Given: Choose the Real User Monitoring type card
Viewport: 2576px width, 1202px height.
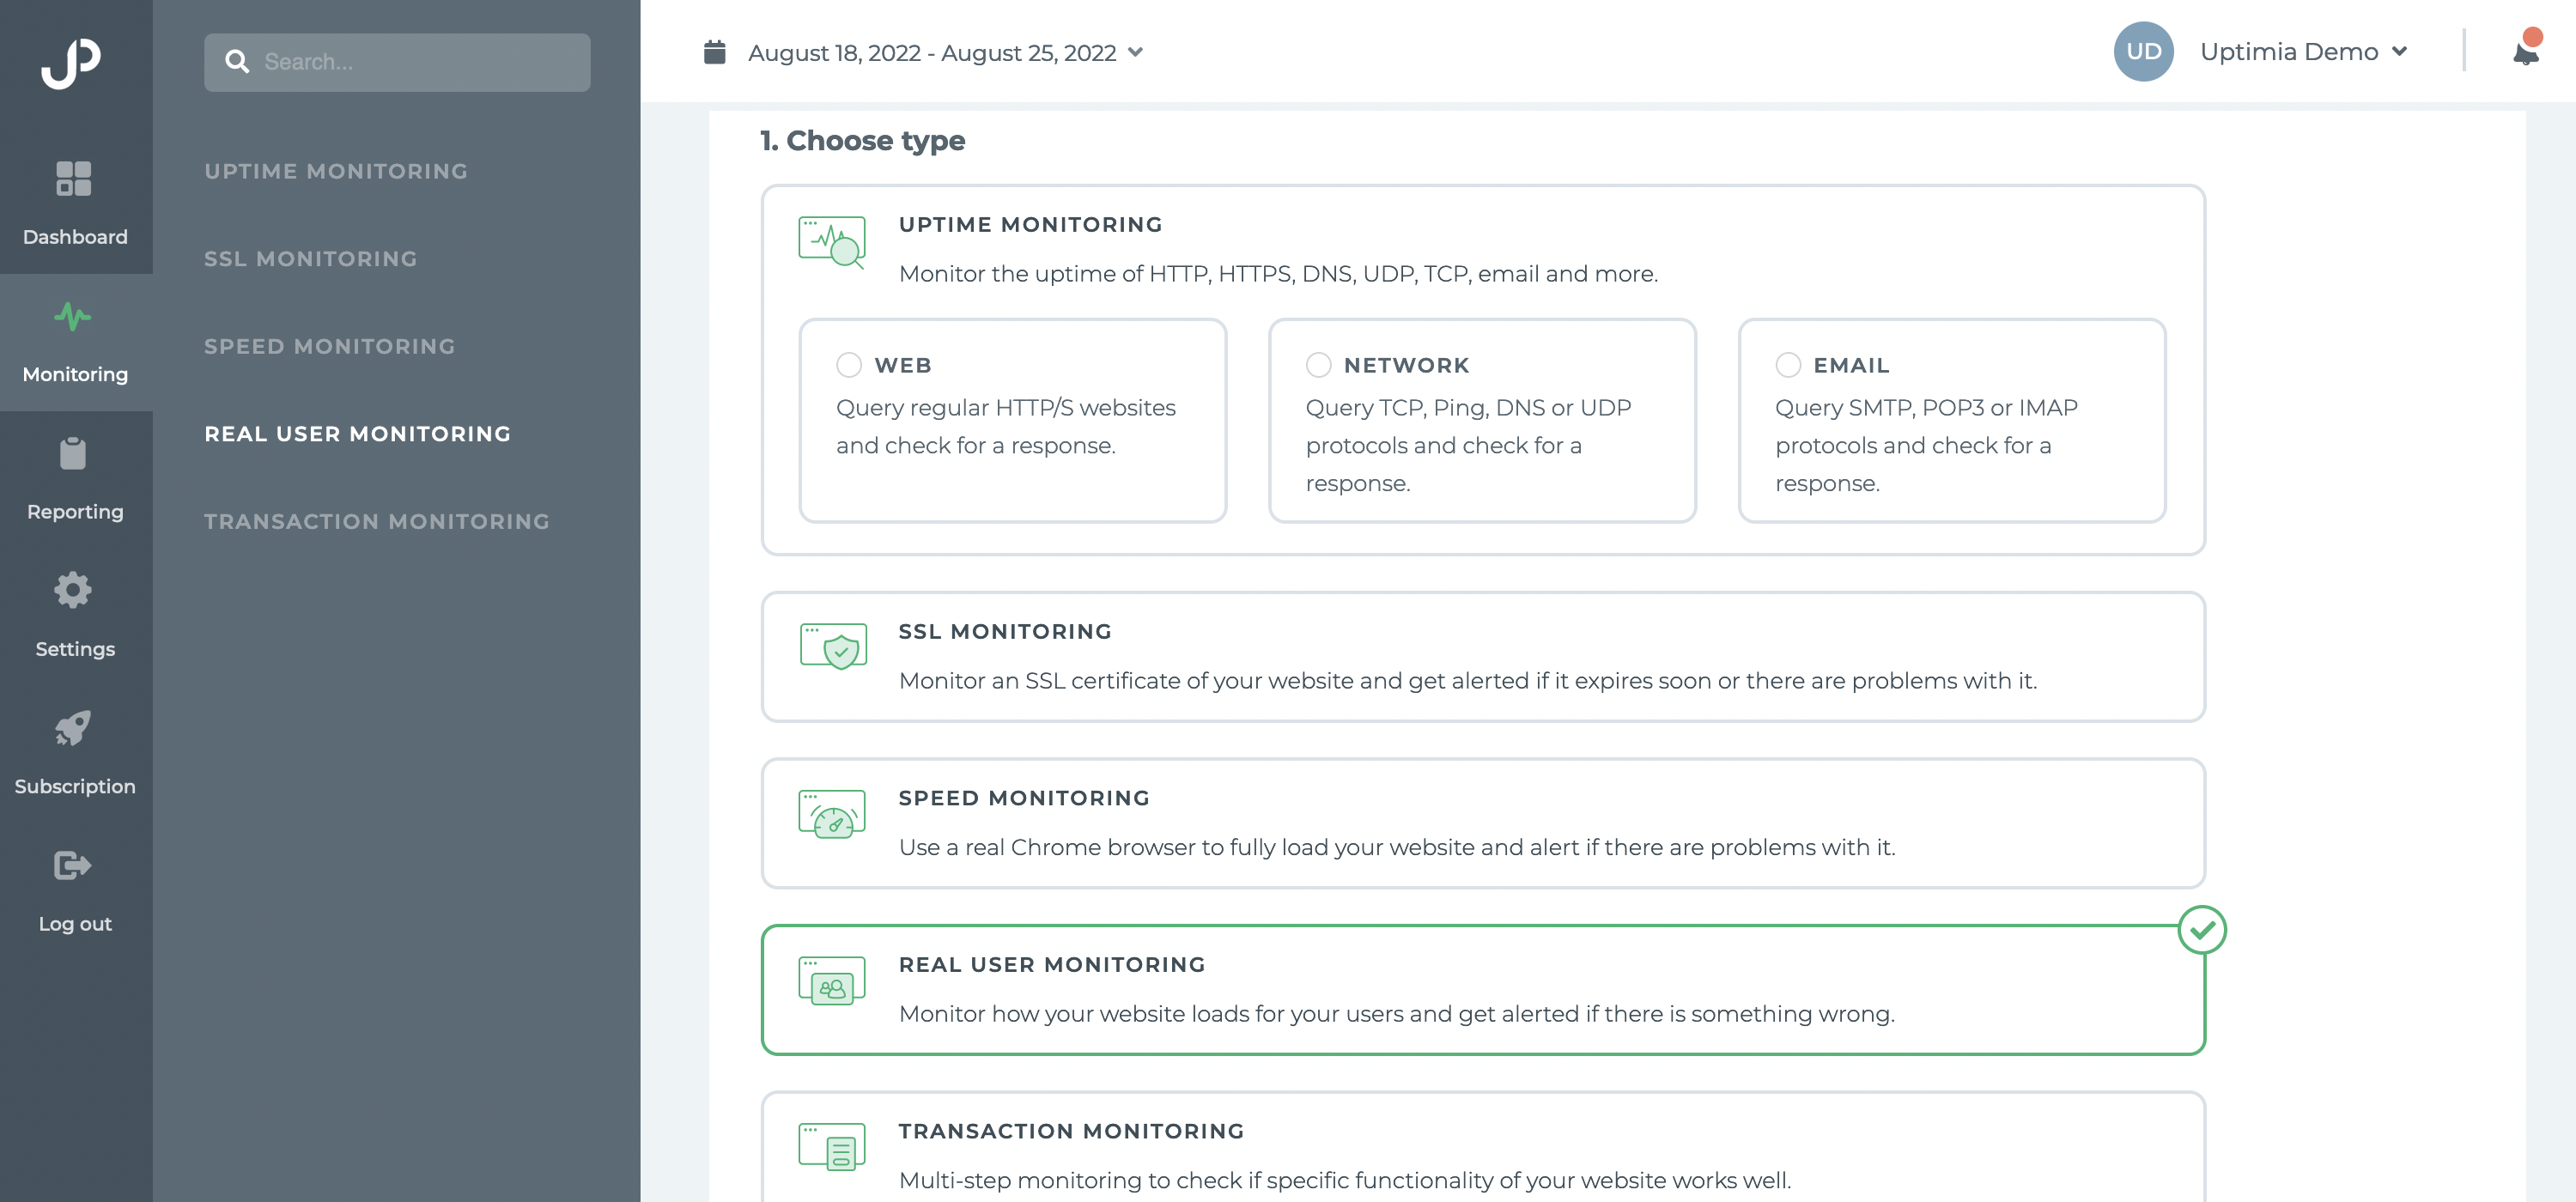Looking at the screenshot, I should coord(1483,990).
